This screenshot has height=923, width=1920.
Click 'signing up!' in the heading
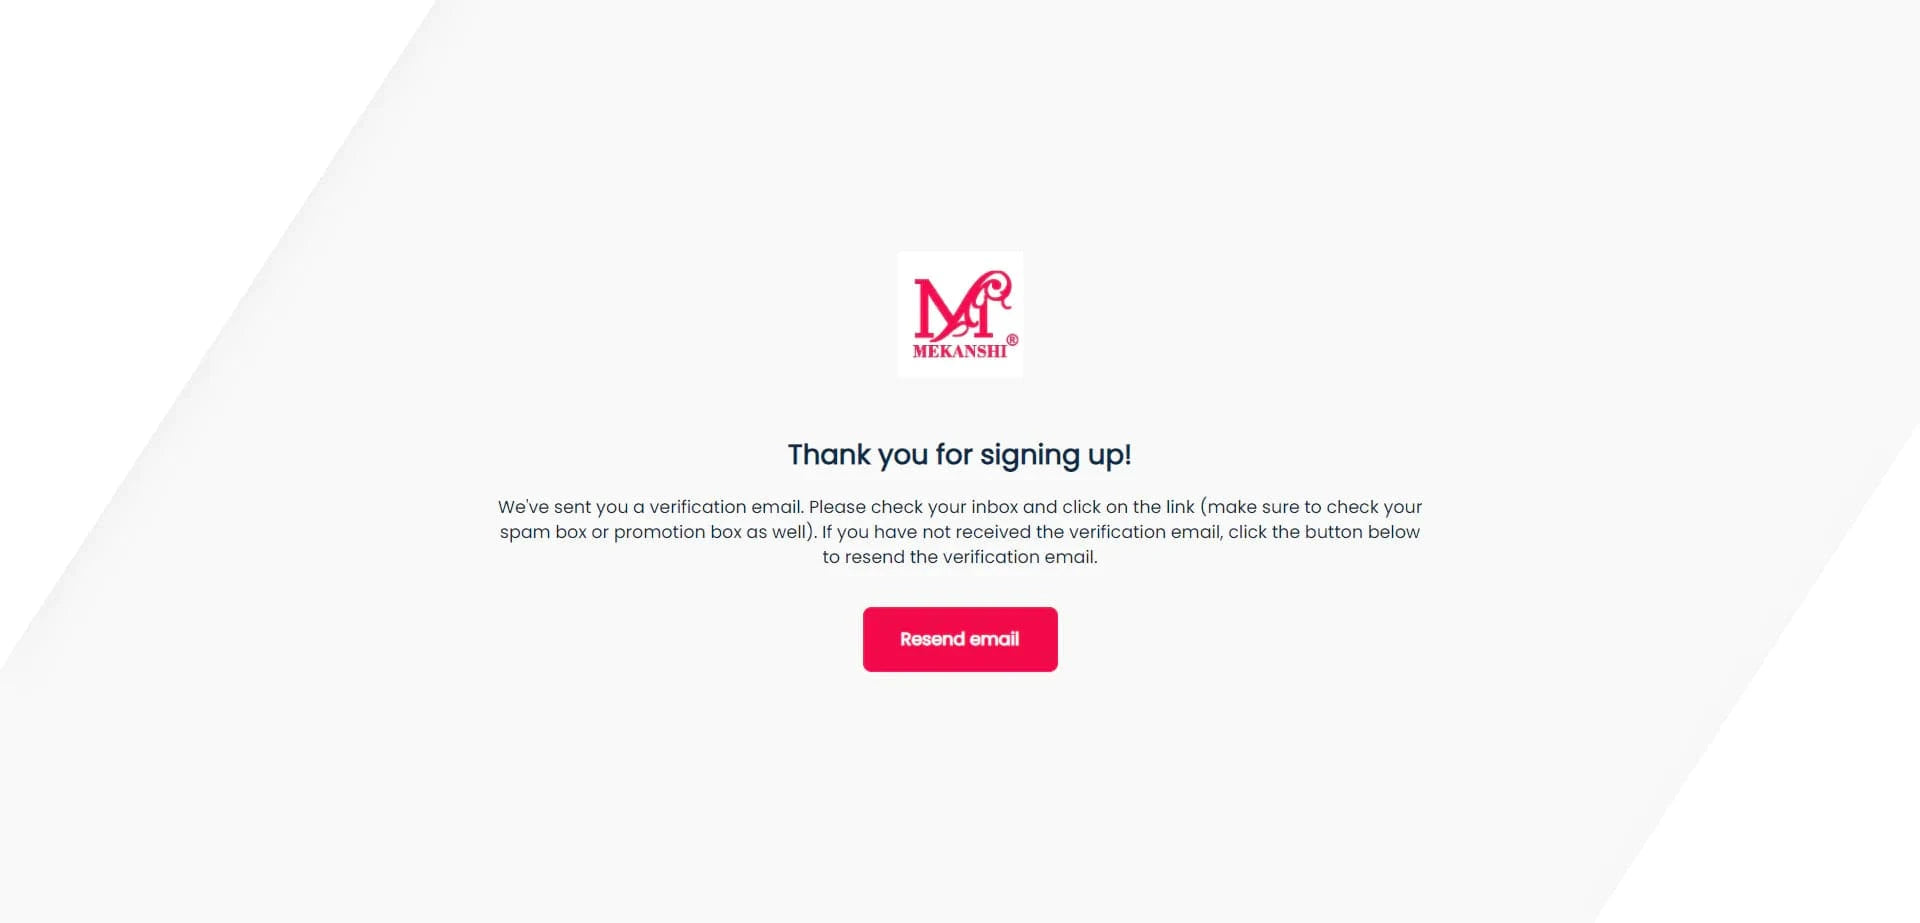(x=1056, y=456)
